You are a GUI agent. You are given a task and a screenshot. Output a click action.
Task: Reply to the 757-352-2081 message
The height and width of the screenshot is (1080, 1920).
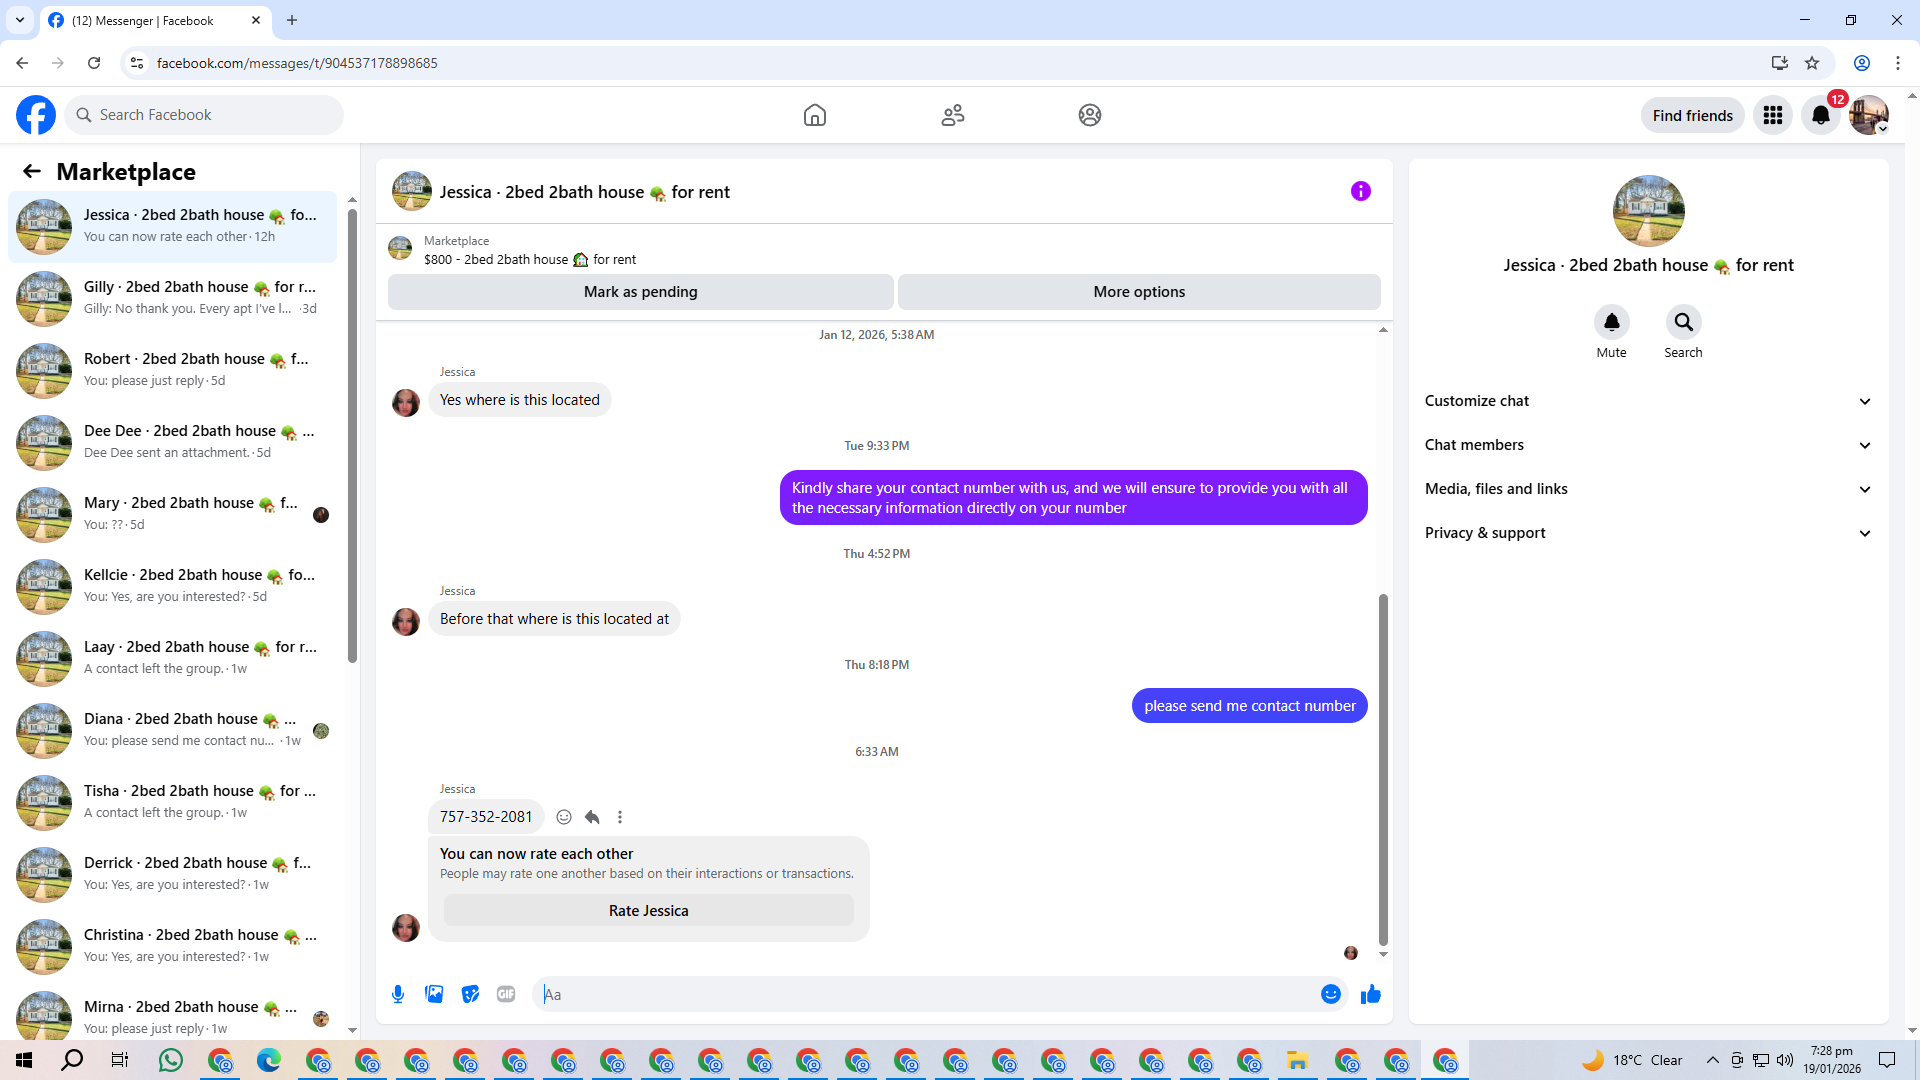pyautogui.click(x=592, y=817)
